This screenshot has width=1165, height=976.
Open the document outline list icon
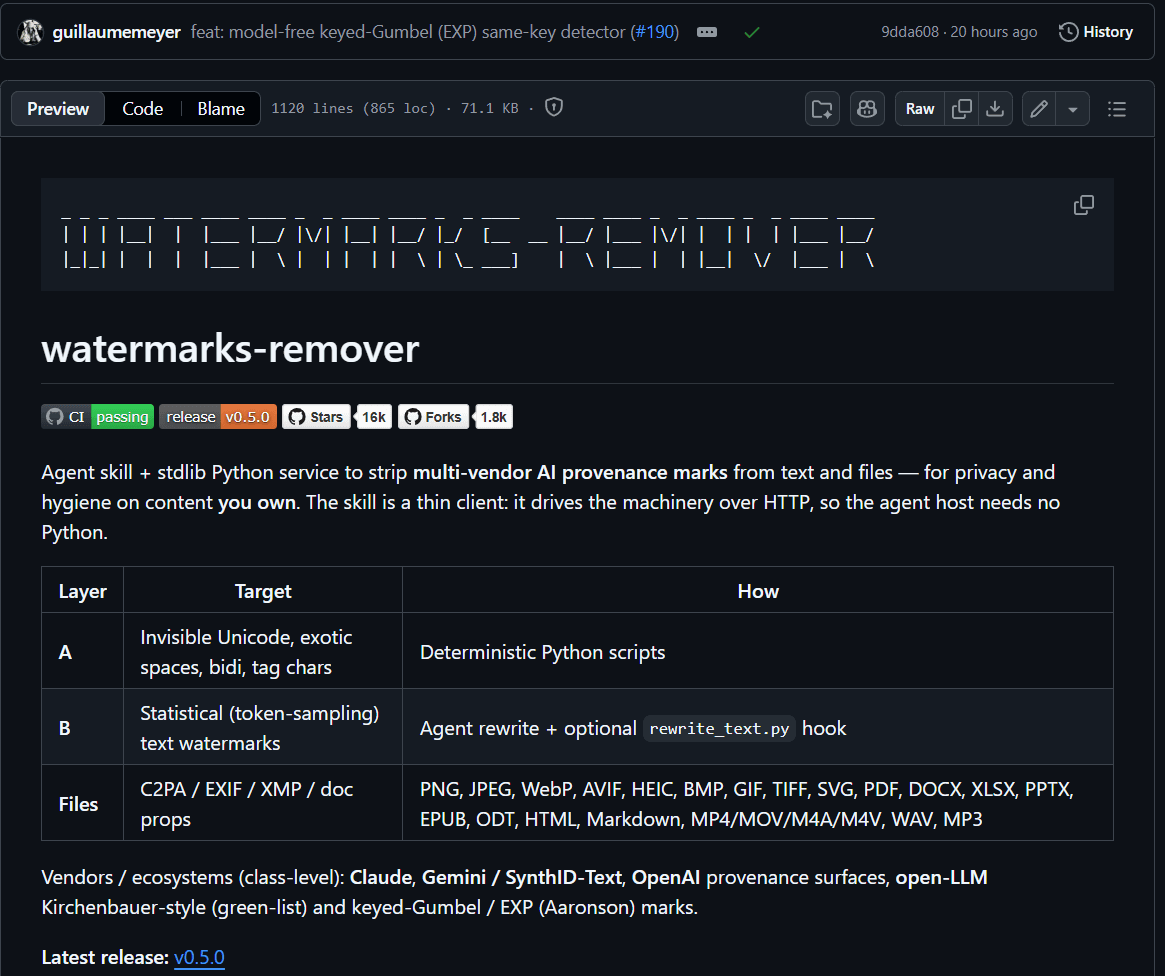pyautogui.click(x=1117, y=109)
